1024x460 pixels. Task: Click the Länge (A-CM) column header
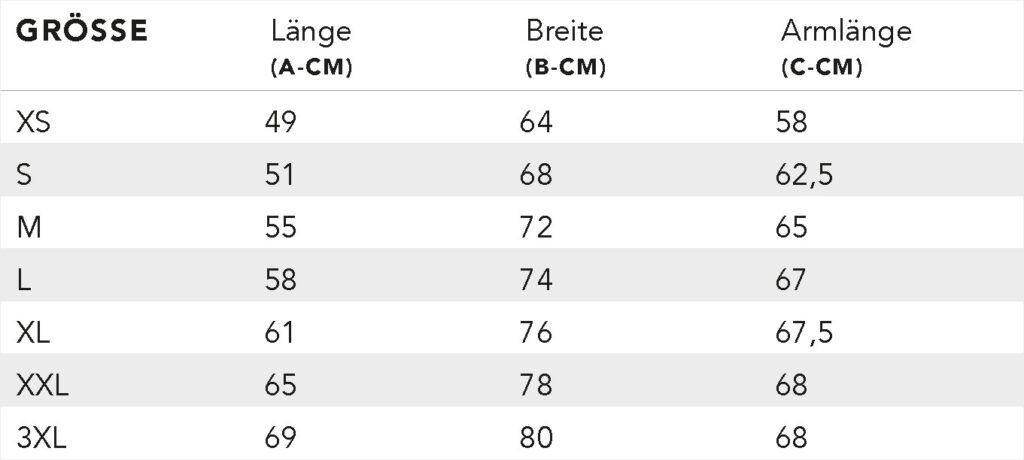click(311, 48)
